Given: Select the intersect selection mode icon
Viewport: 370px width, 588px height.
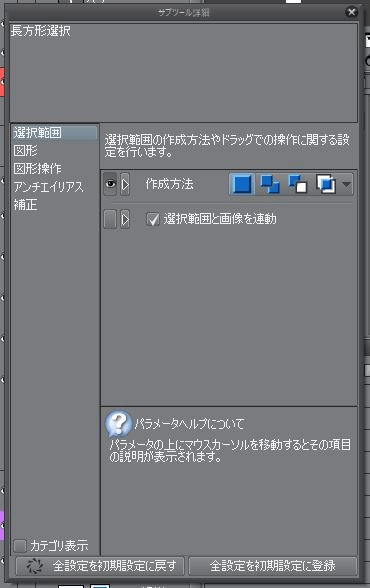Looking at the screenshot, I should (x=326, y=184).
